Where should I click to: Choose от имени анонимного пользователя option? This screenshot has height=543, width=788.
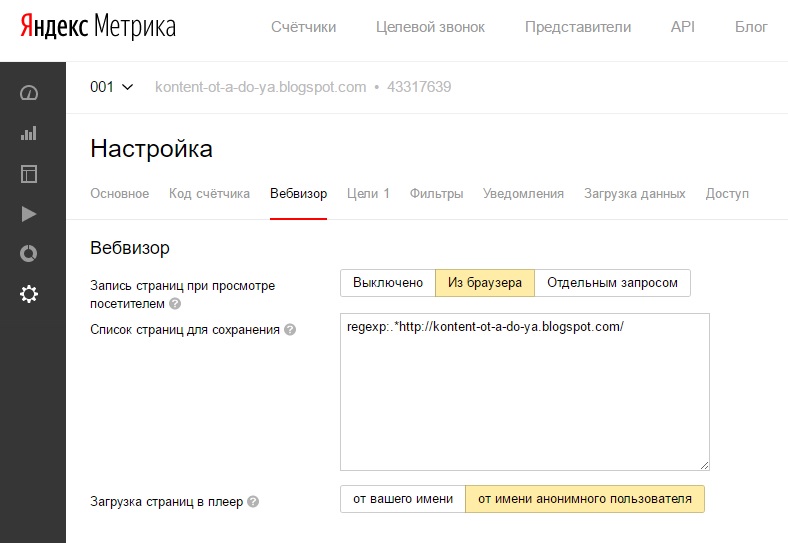point(584,499)
